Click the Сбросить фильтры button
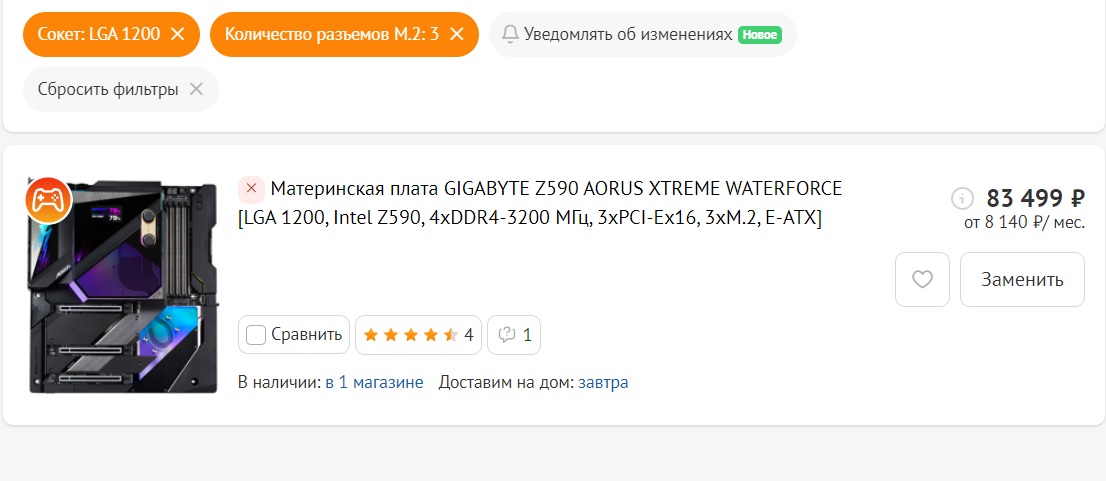 121,90
